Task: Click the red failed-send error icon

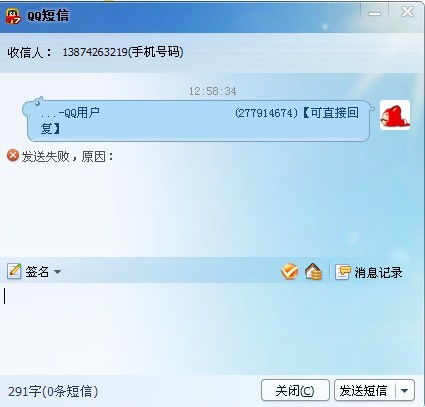Action: (x=13, y=156)
